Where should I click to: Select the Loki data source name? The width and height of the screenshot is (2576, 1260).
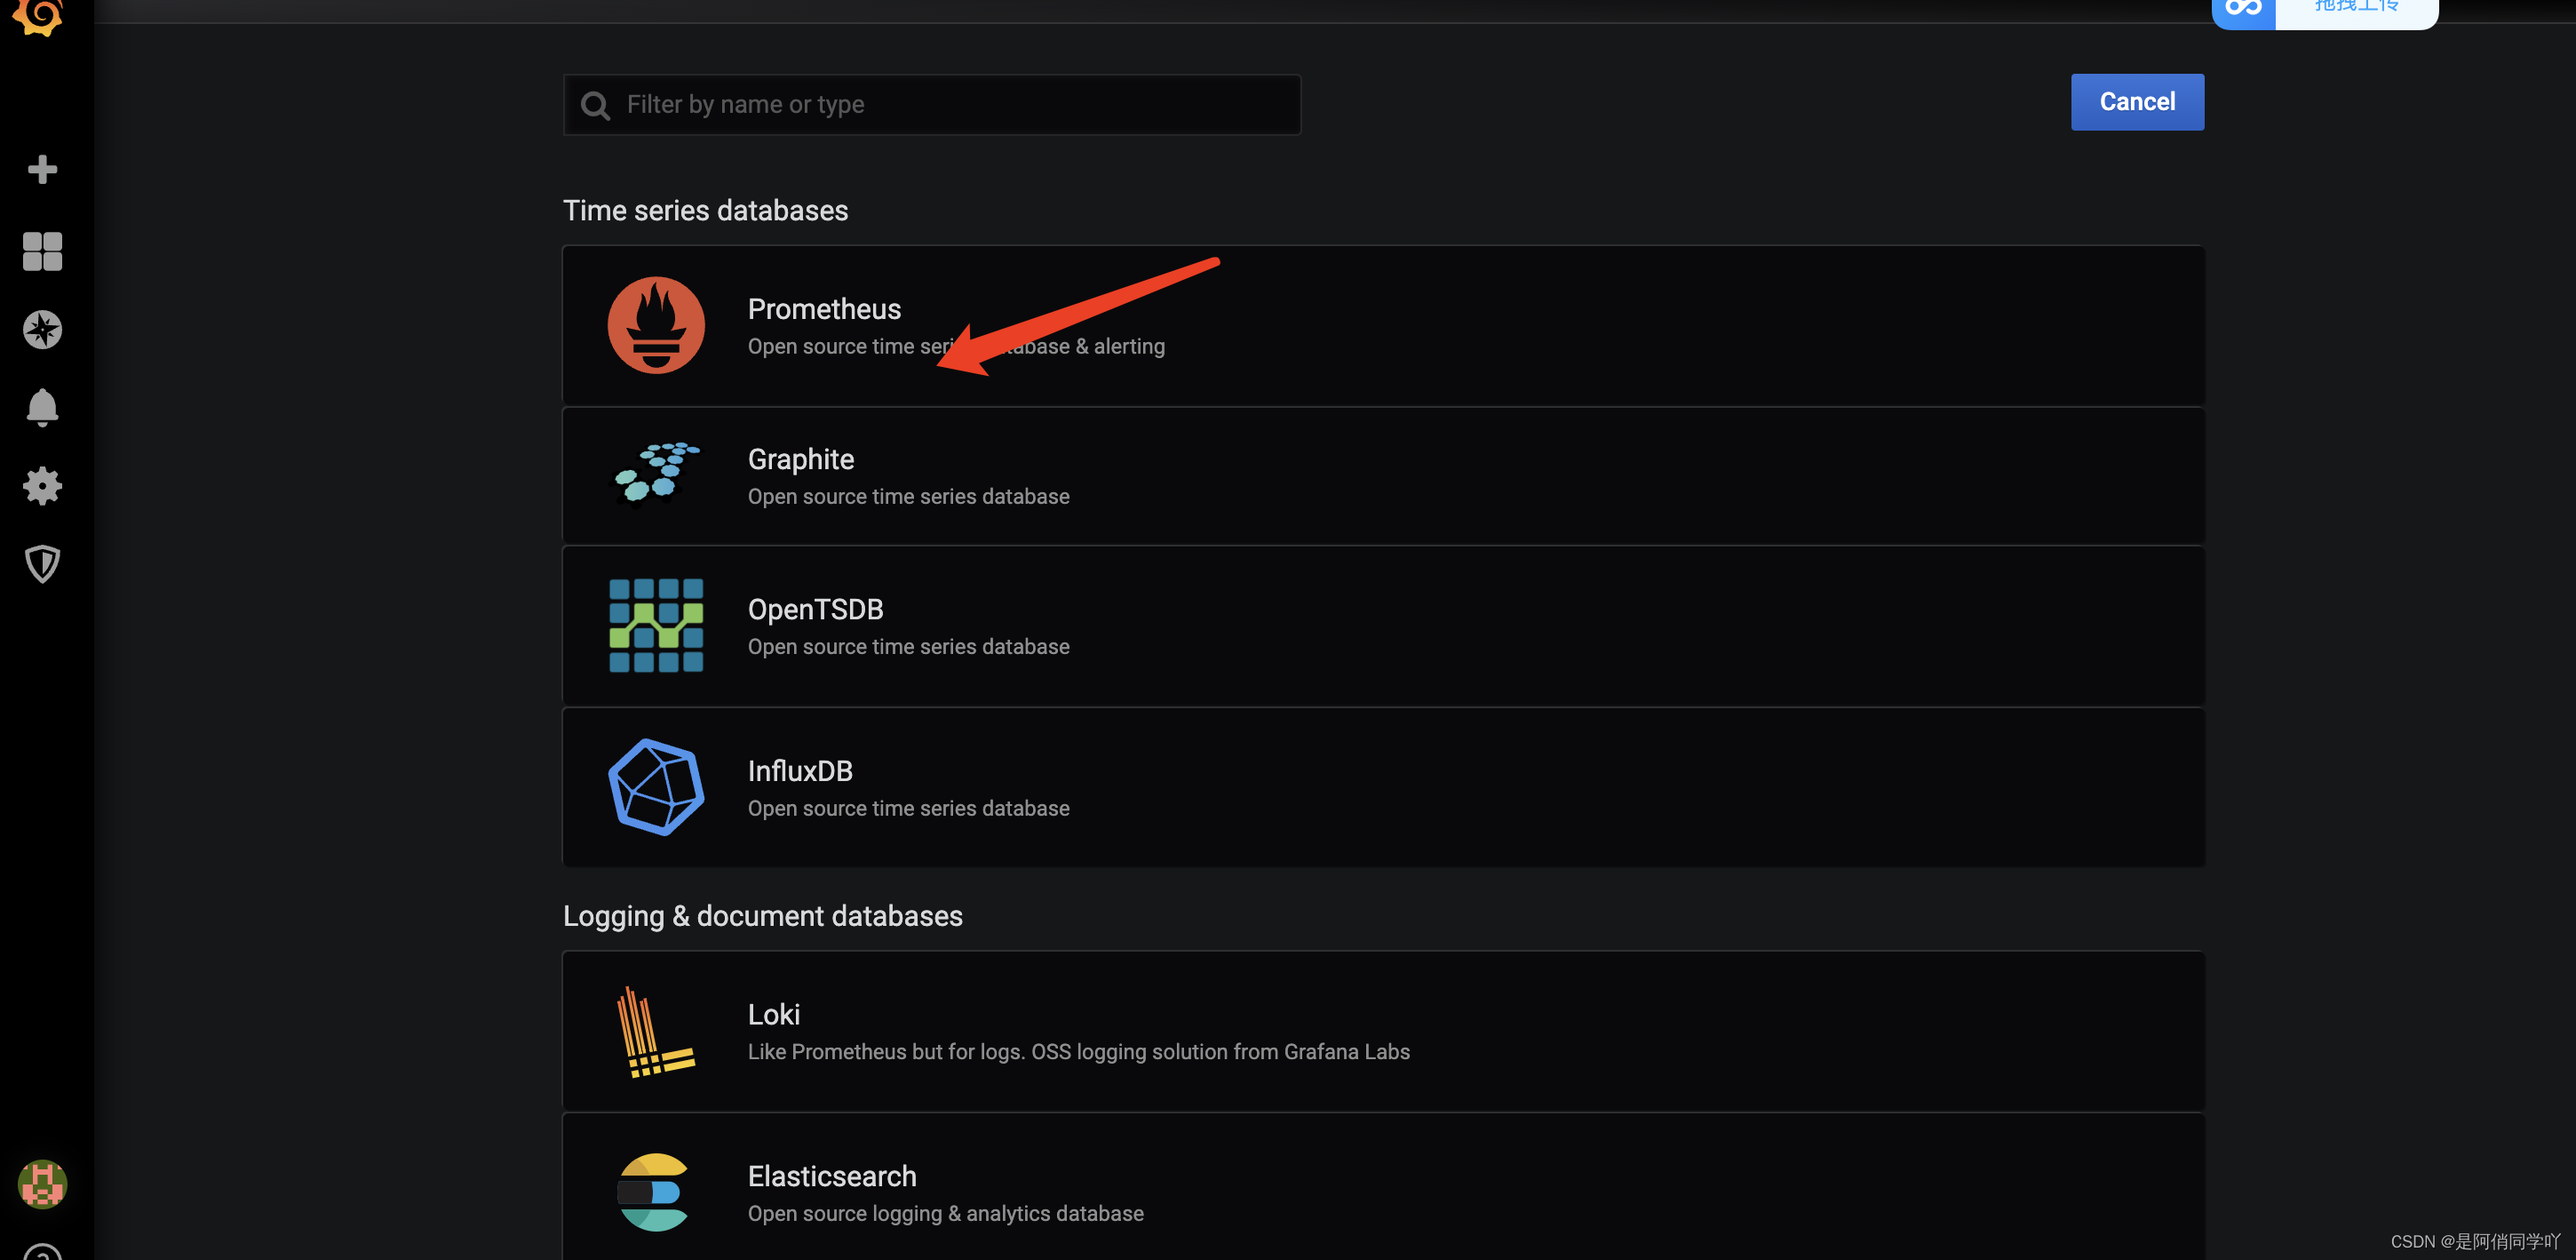(x=774, y=1014)
